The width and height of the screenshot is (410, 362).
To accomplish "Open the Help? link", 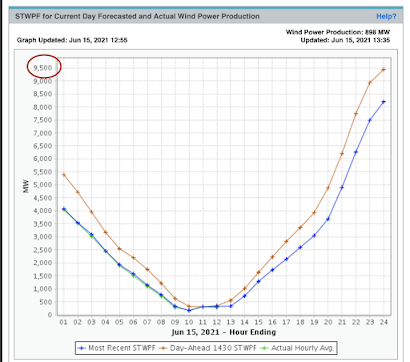I will click(x=386, y=16).
